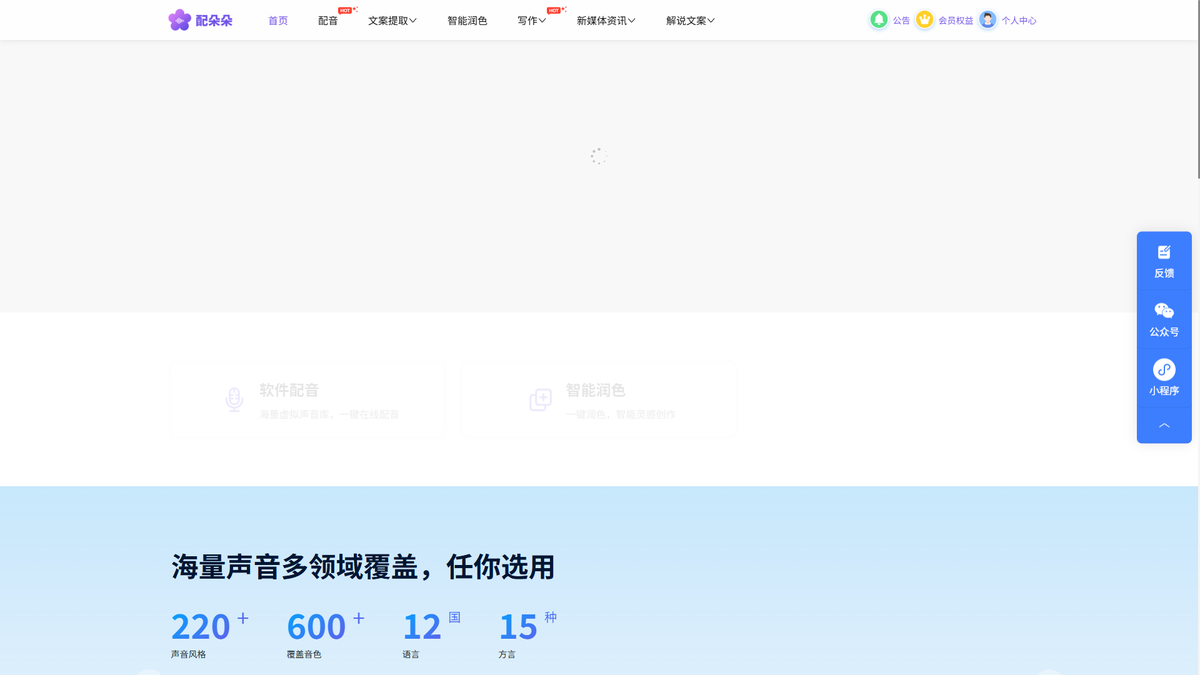The height and width of the screenshot is (675, 1200).
Task: Click the 小程序 mini-program icon
Action: click(1164, 370)
